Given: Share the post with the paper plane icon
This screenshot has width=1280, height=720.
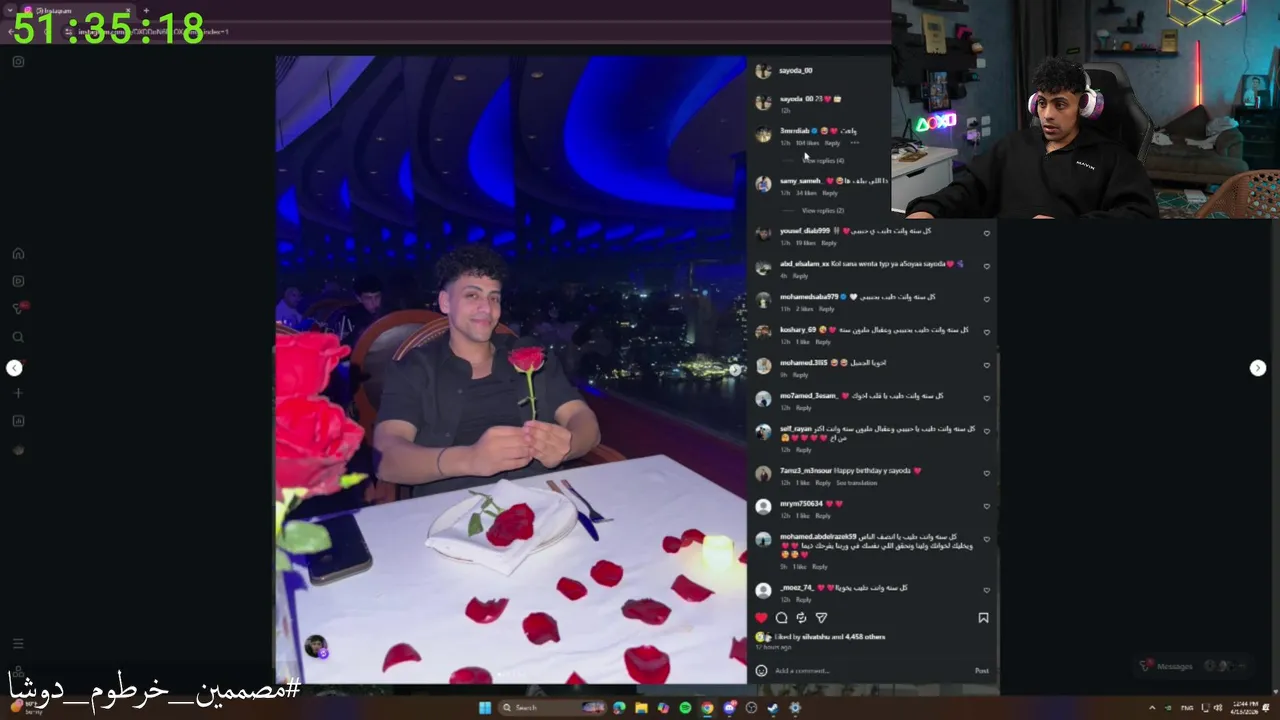Looking at the screenshot, I should [821, 618].
